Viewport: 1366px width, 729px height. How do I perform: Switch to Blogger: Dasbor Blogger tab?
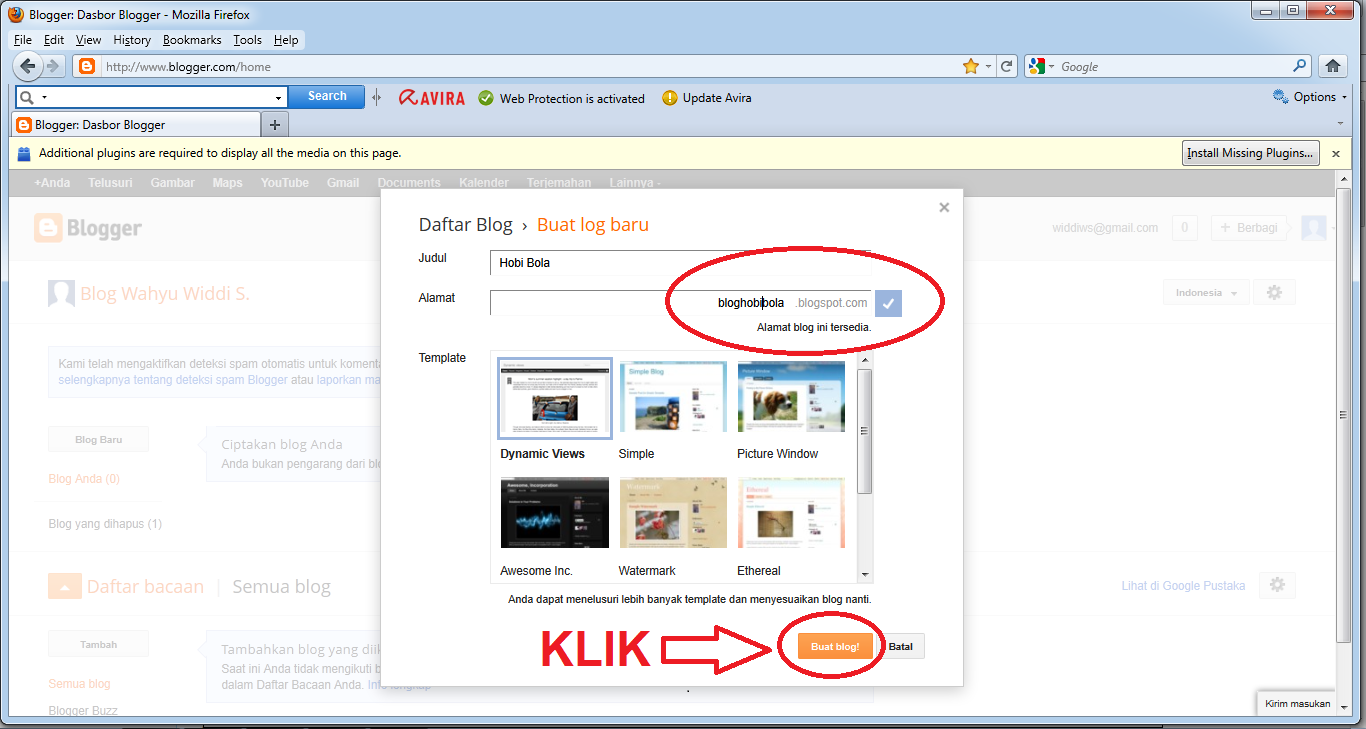click(x=135, y=125)
